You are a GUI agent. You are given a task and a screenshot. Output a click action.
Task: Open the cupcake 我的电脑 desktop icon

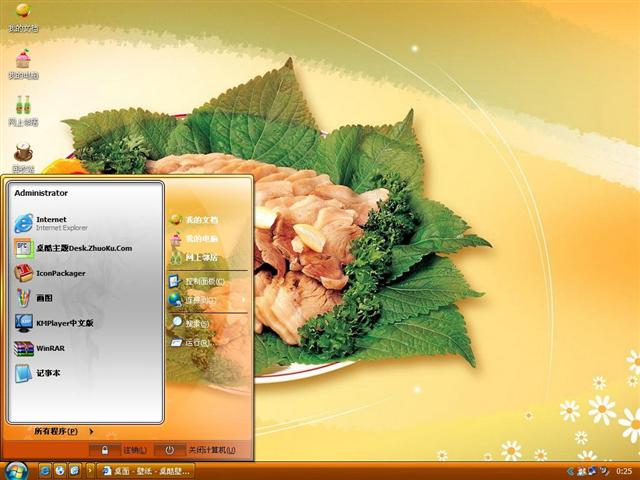[x=22, y=62]
